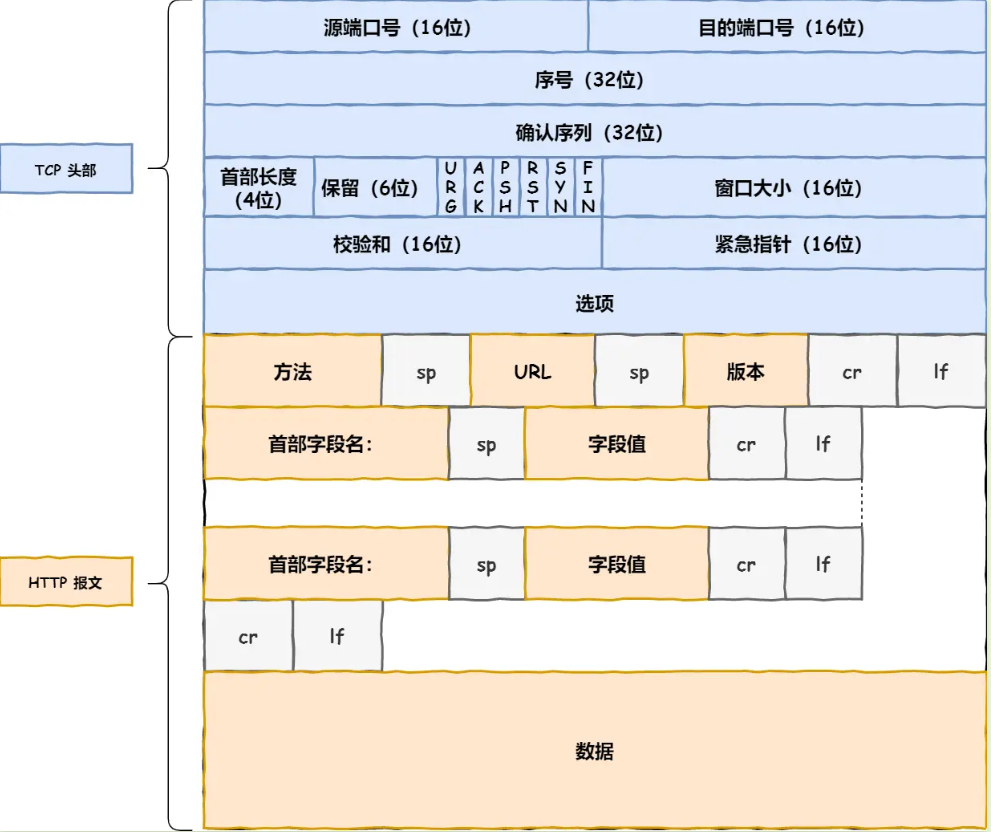Click the 'TCP 头部' label box
The width and height of the screenshot is (991, 832).
66,169
